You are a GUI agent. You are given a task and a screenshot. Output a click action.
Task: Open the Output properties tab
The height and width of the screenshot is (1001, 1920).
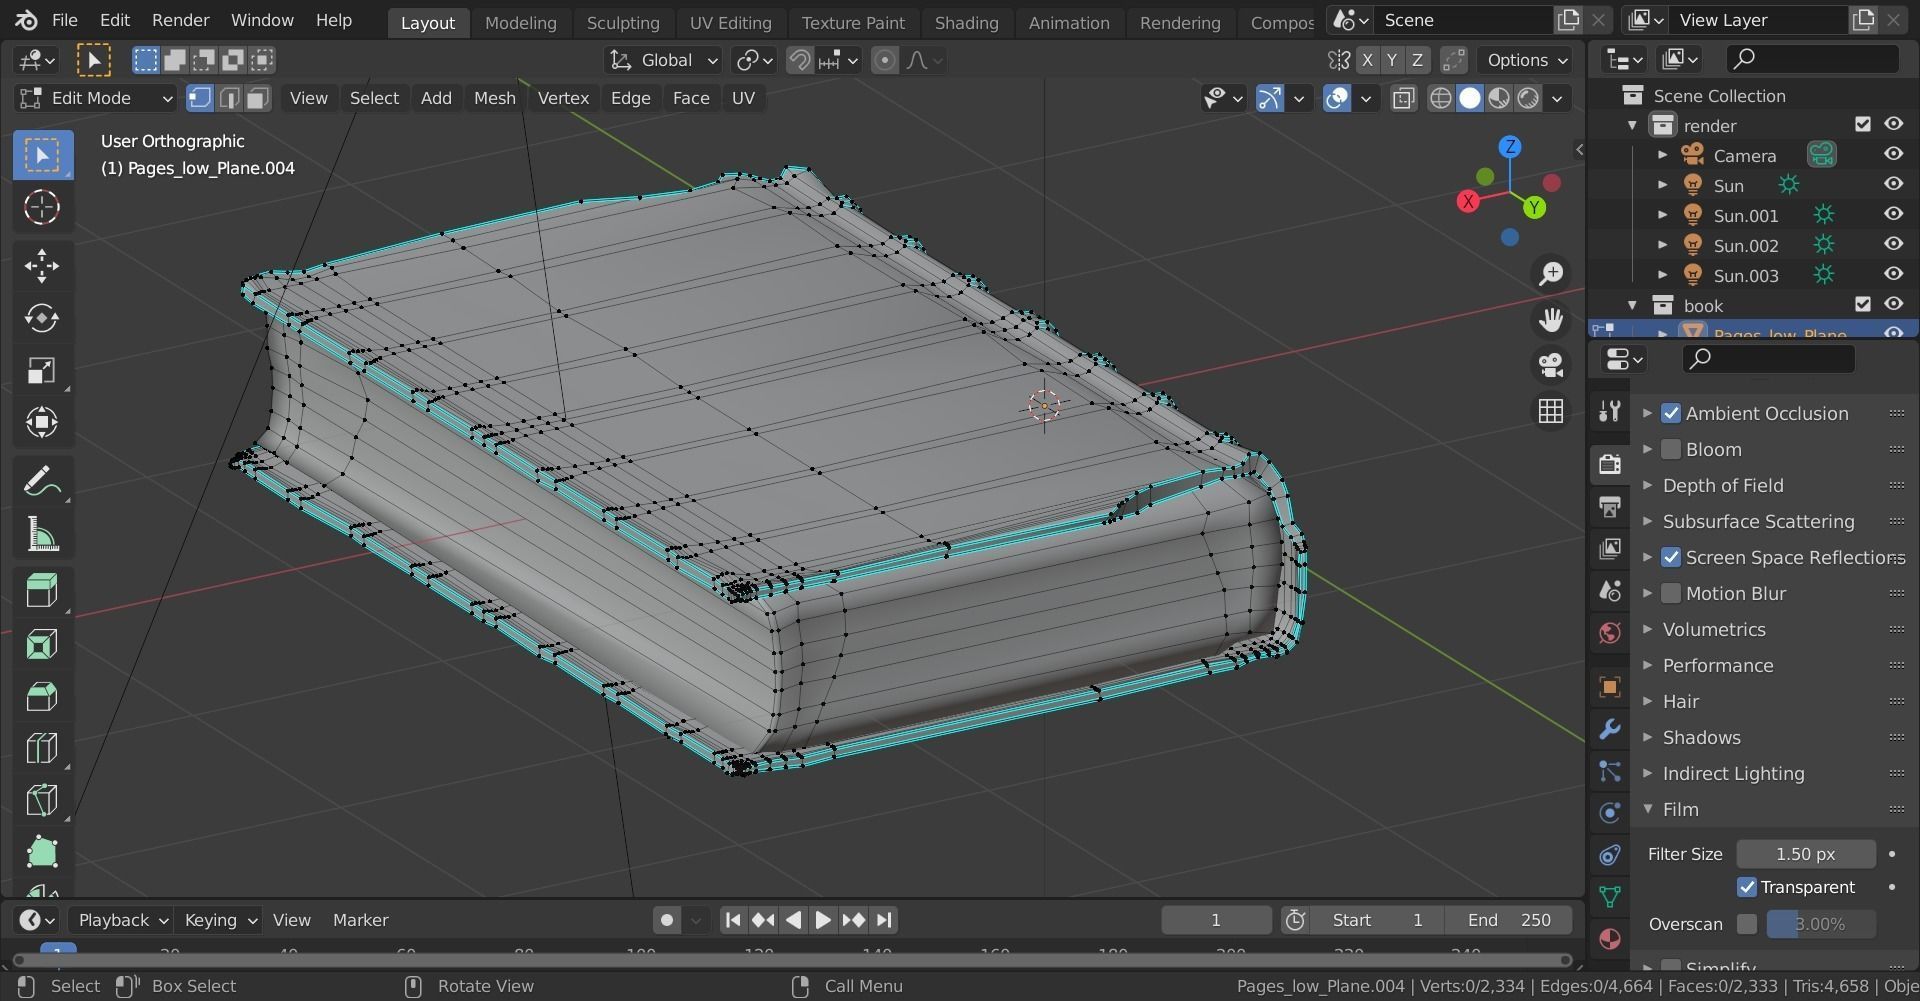coord(1609,506)
